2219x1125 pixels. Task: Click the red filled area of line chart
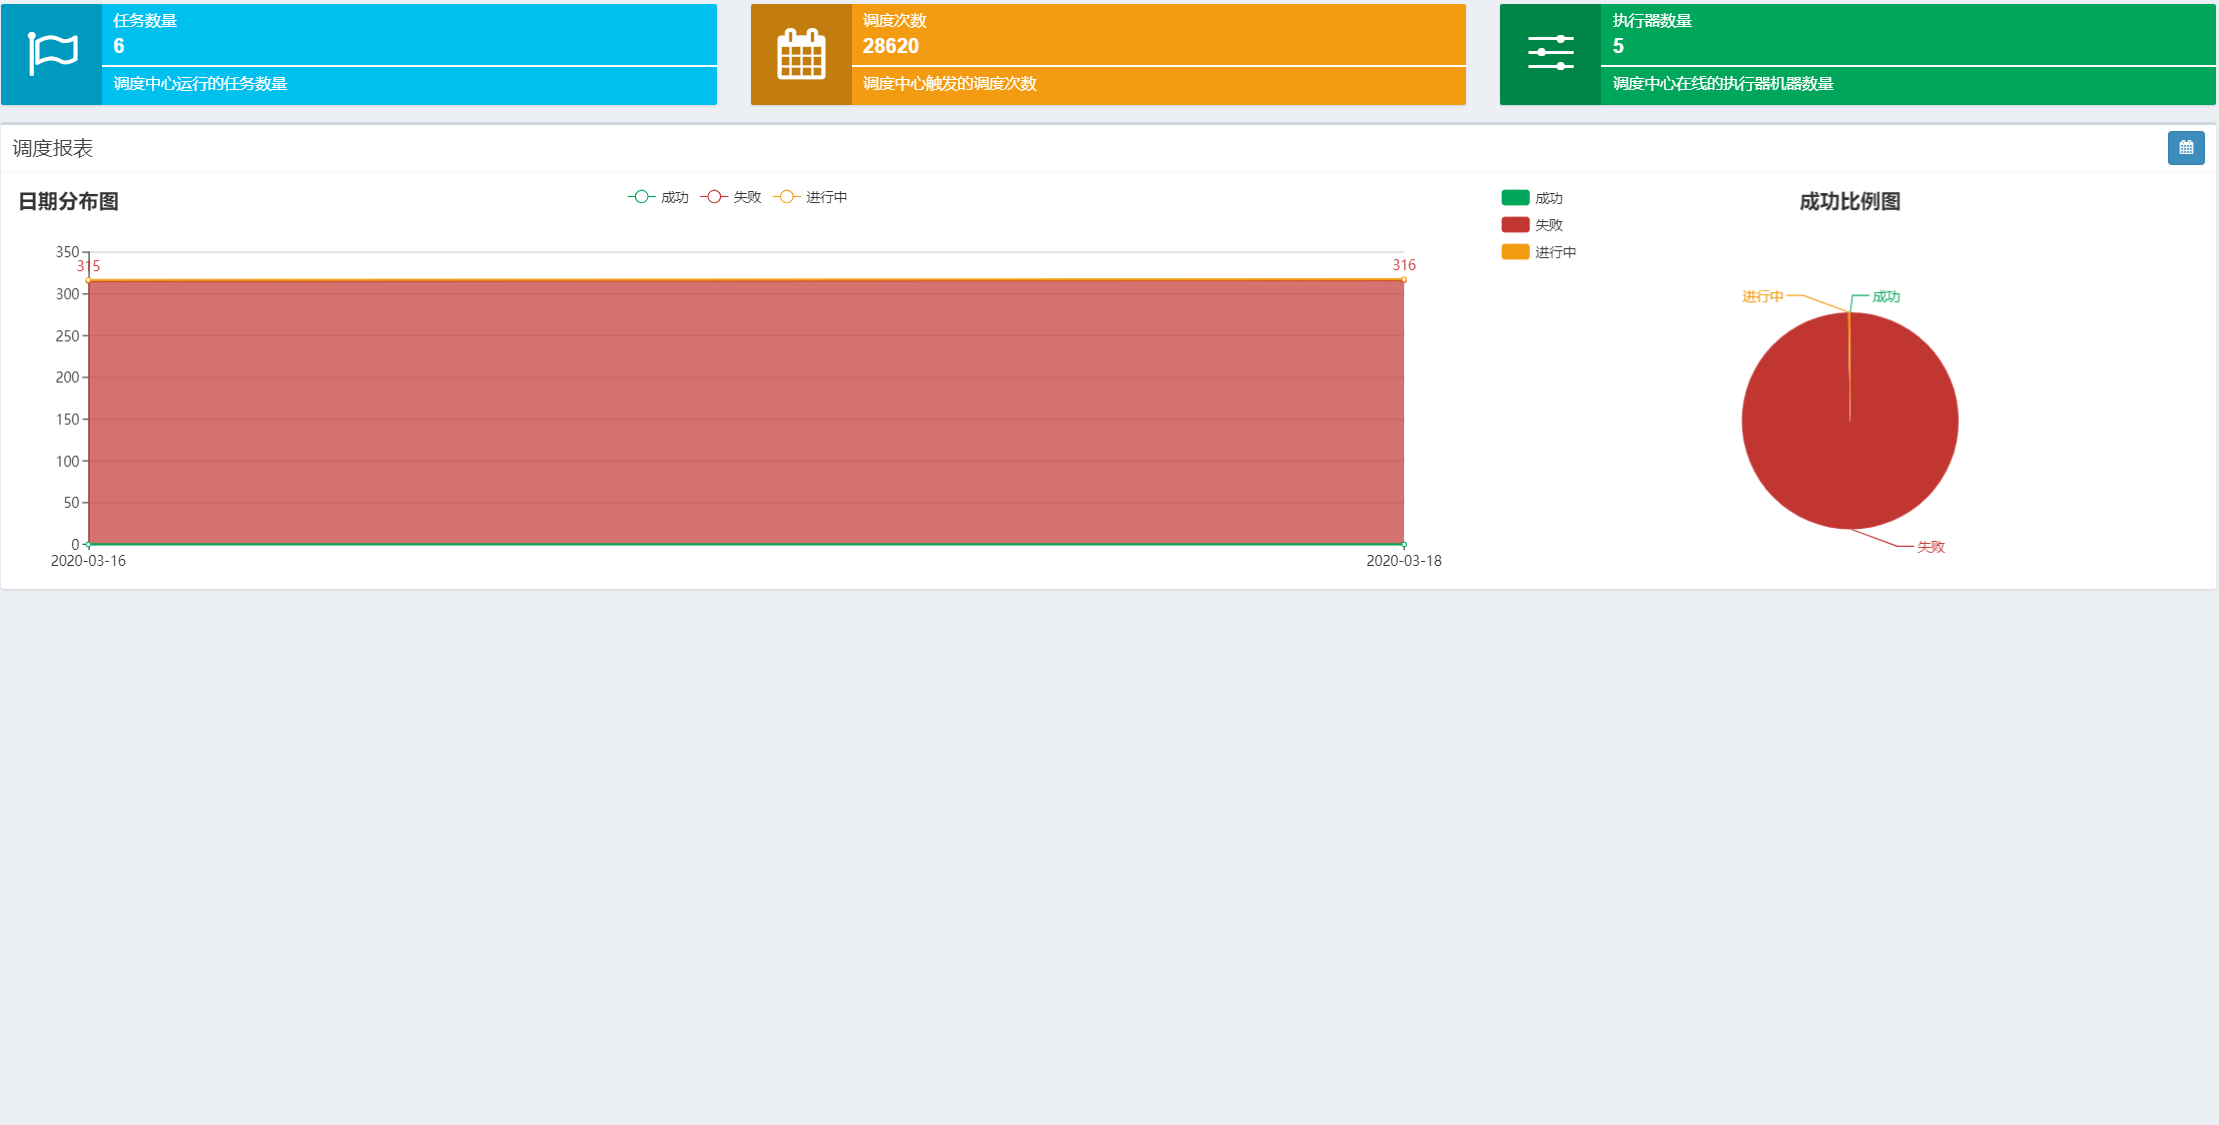coord(746,412)
